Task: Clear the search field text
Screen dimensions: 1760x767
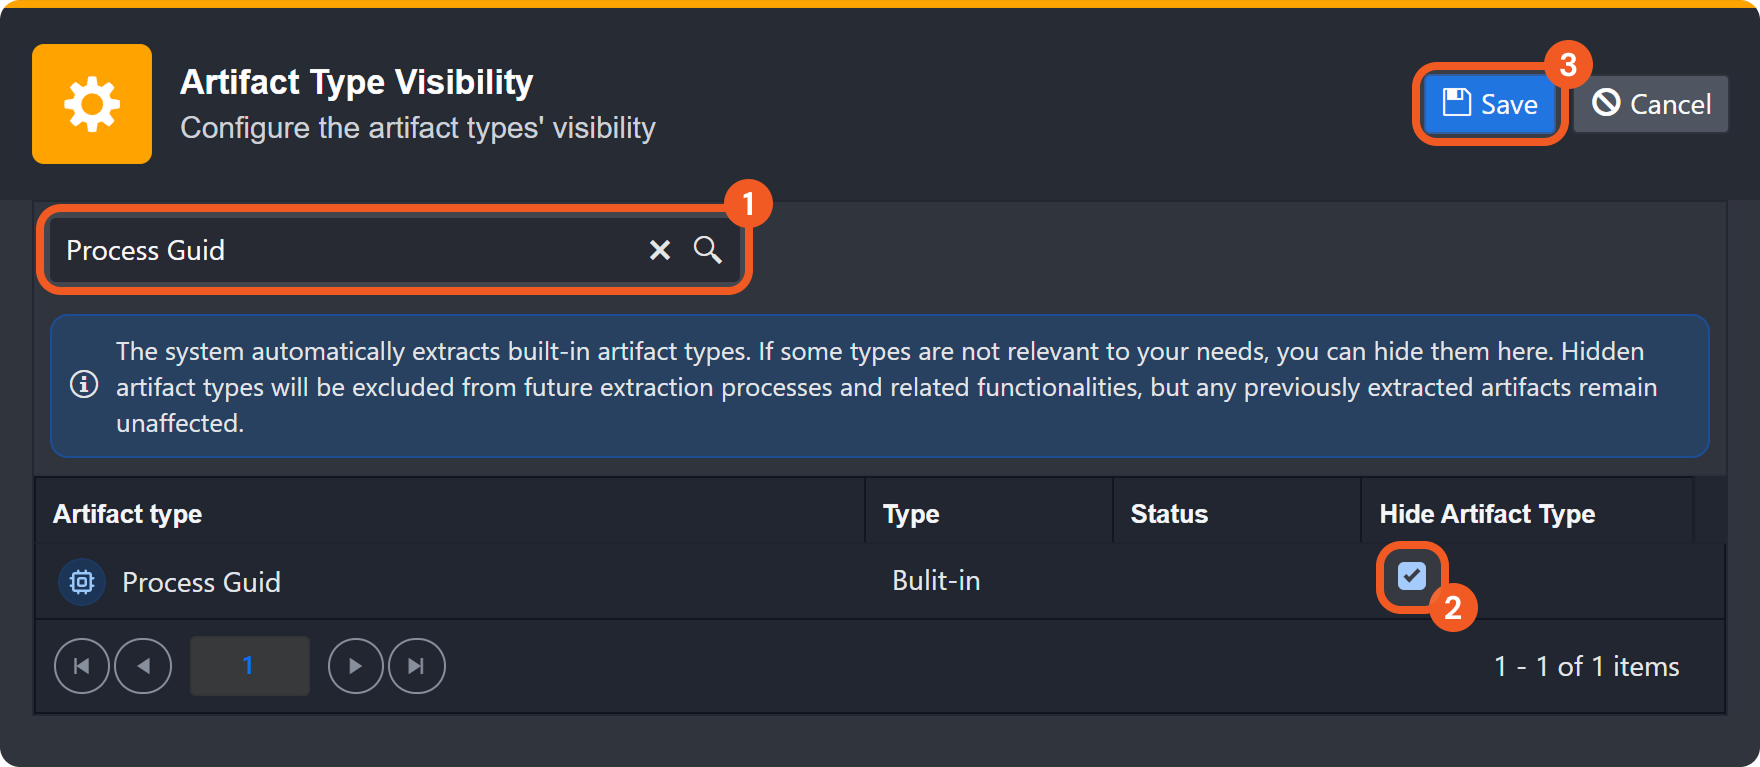Action: coord(660,250)
